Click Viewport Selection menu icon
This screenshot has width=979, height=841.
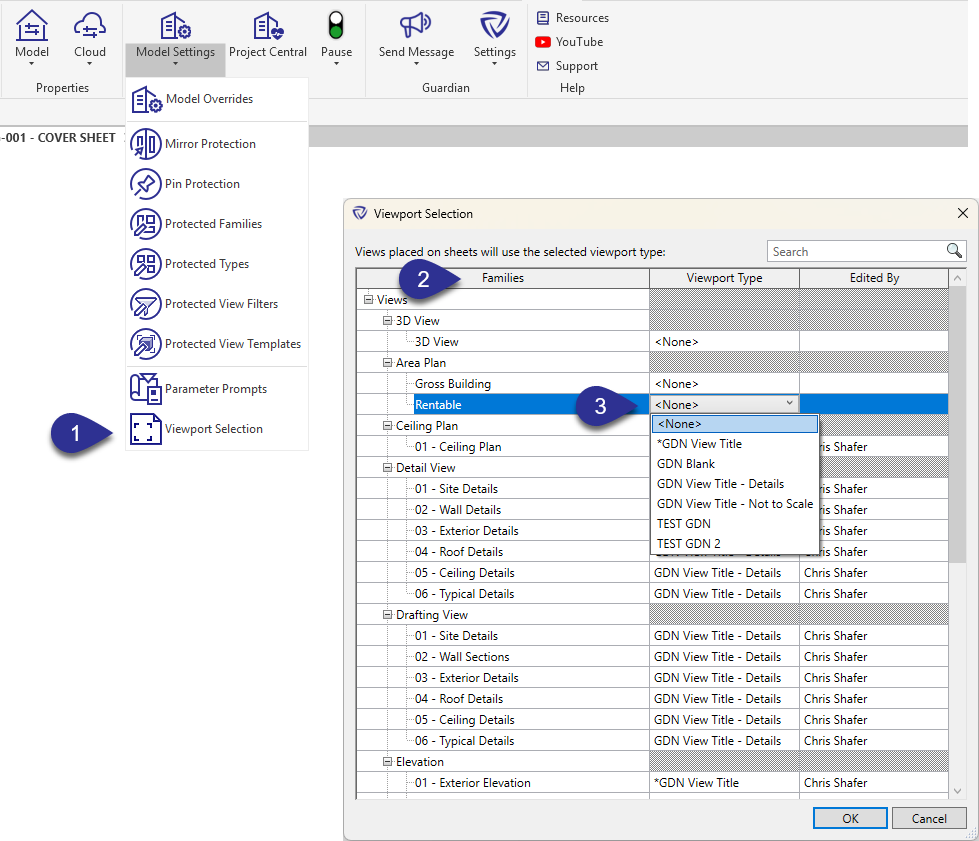(x=145, y=428)
